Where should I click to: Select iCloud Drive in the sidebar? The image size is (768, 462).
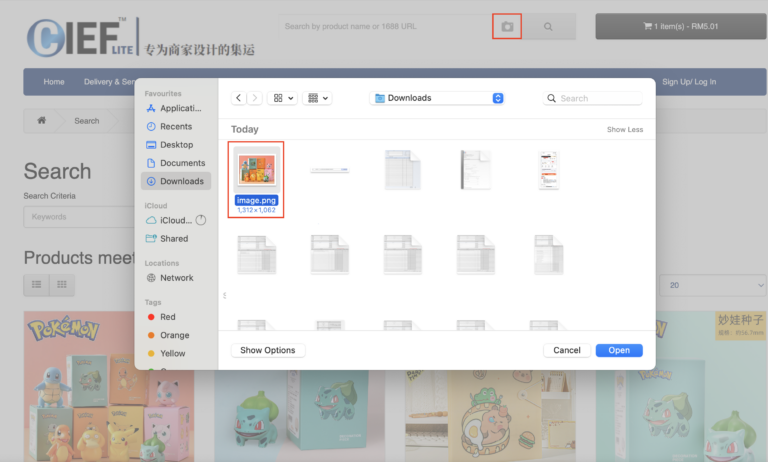click(x=169, y=220)
